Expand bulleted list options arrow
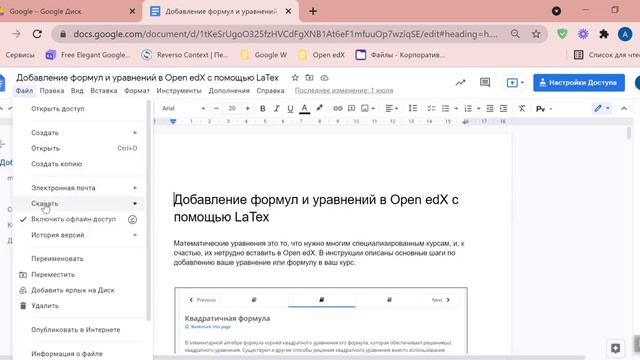 456,109
